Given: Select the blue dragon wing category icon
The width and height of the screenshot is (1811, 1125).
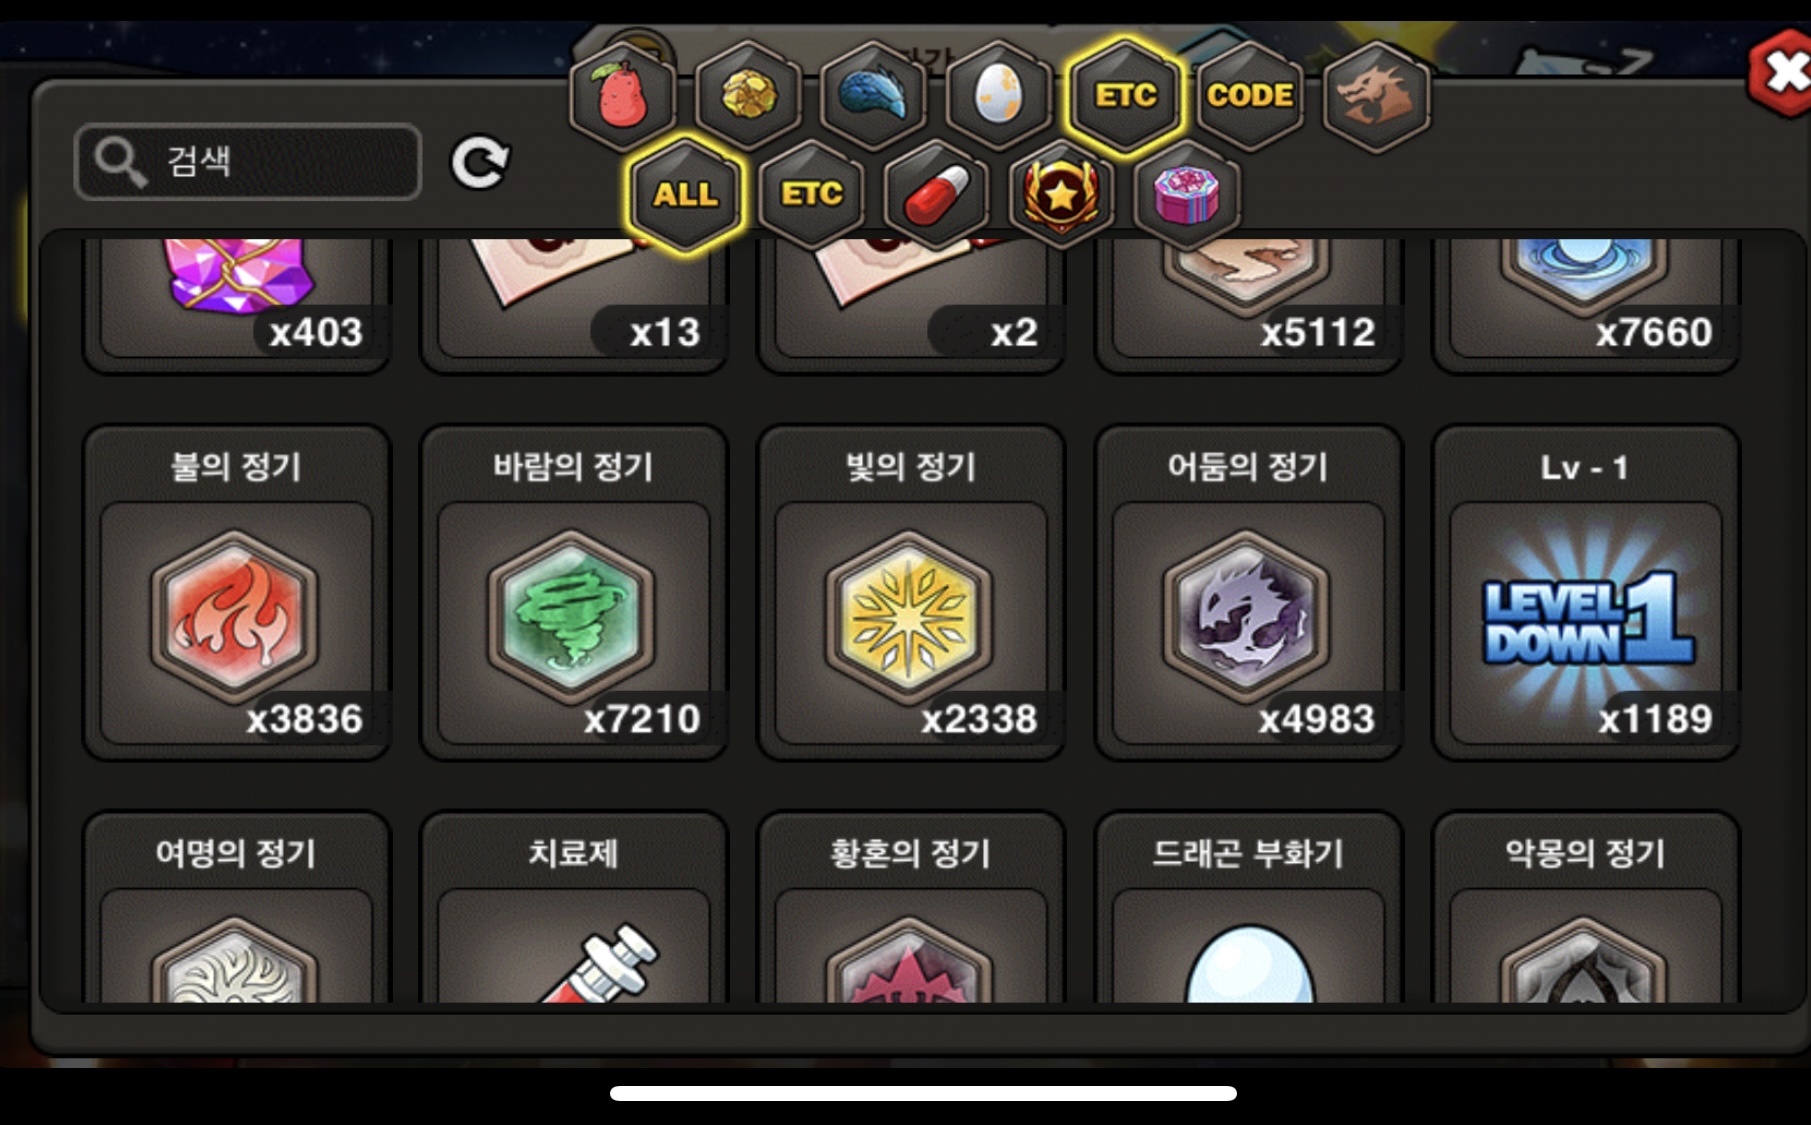Looking at the screenshot, I should [x=873, y=96].
